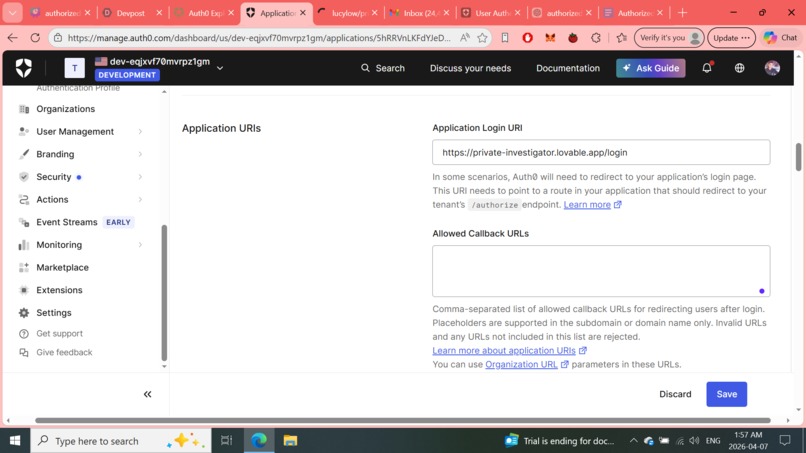806x453 pixels.
Task: Open the Windows Start menu
Action: point(15,441)
